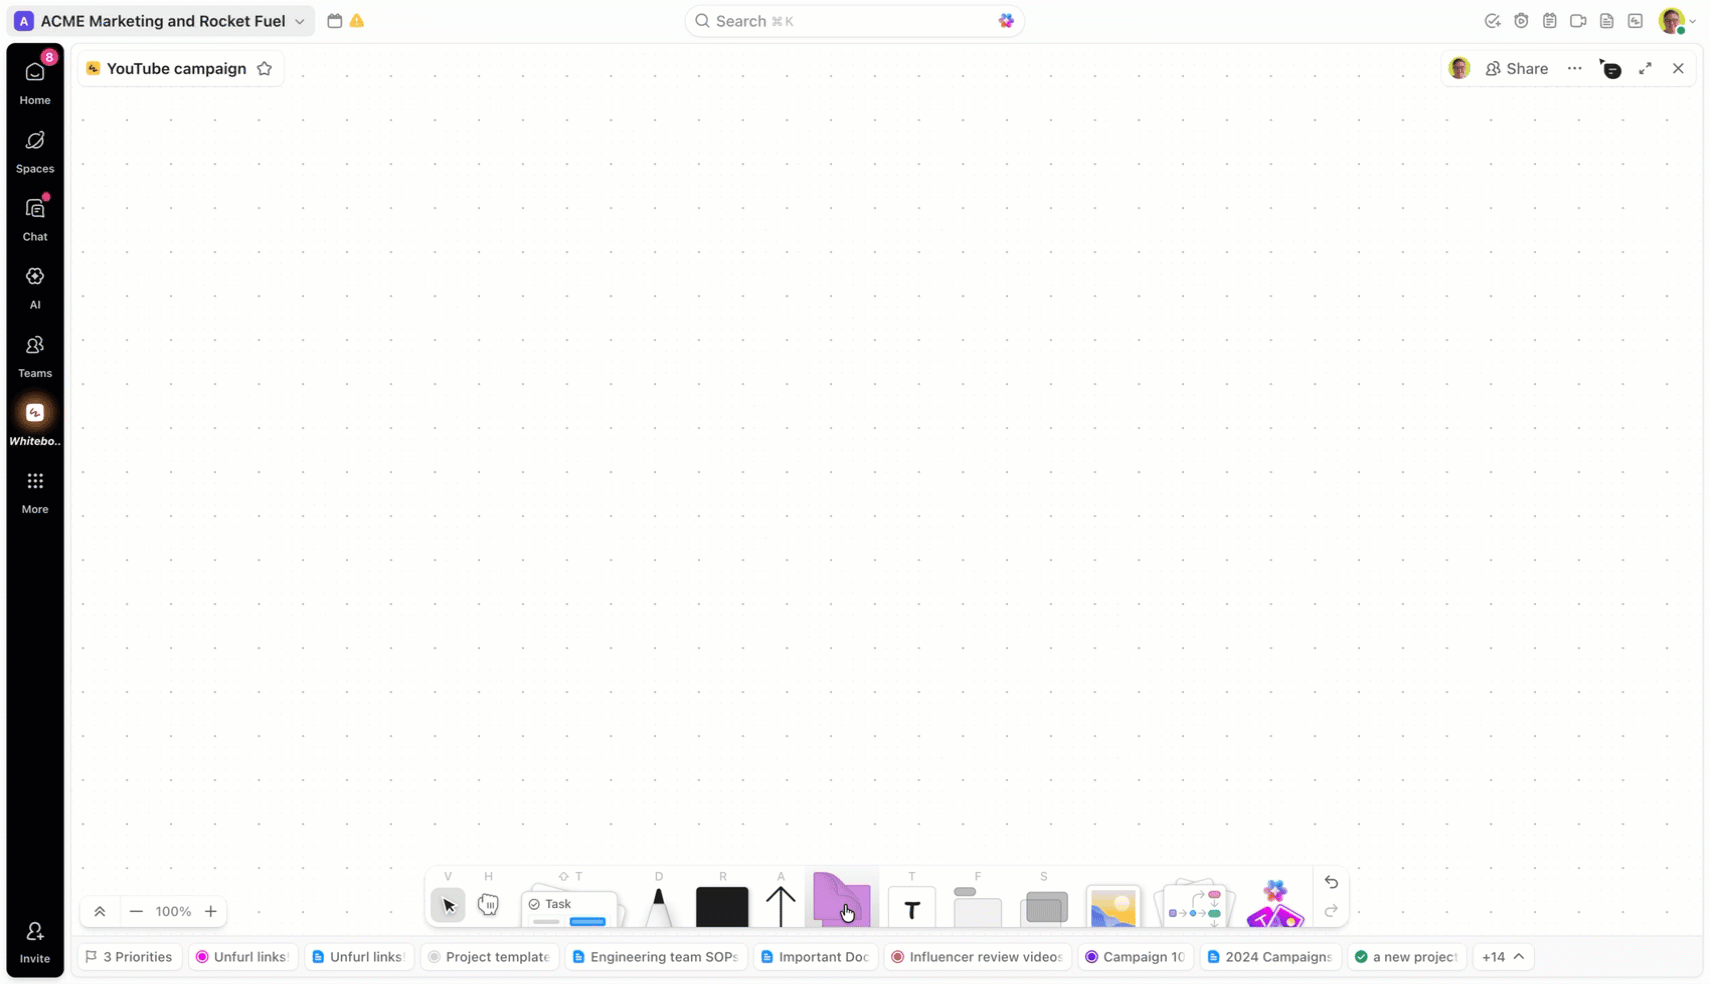Open the Clip video recorder in the header
The image size is (1710, 984).
click(1578, 20)
